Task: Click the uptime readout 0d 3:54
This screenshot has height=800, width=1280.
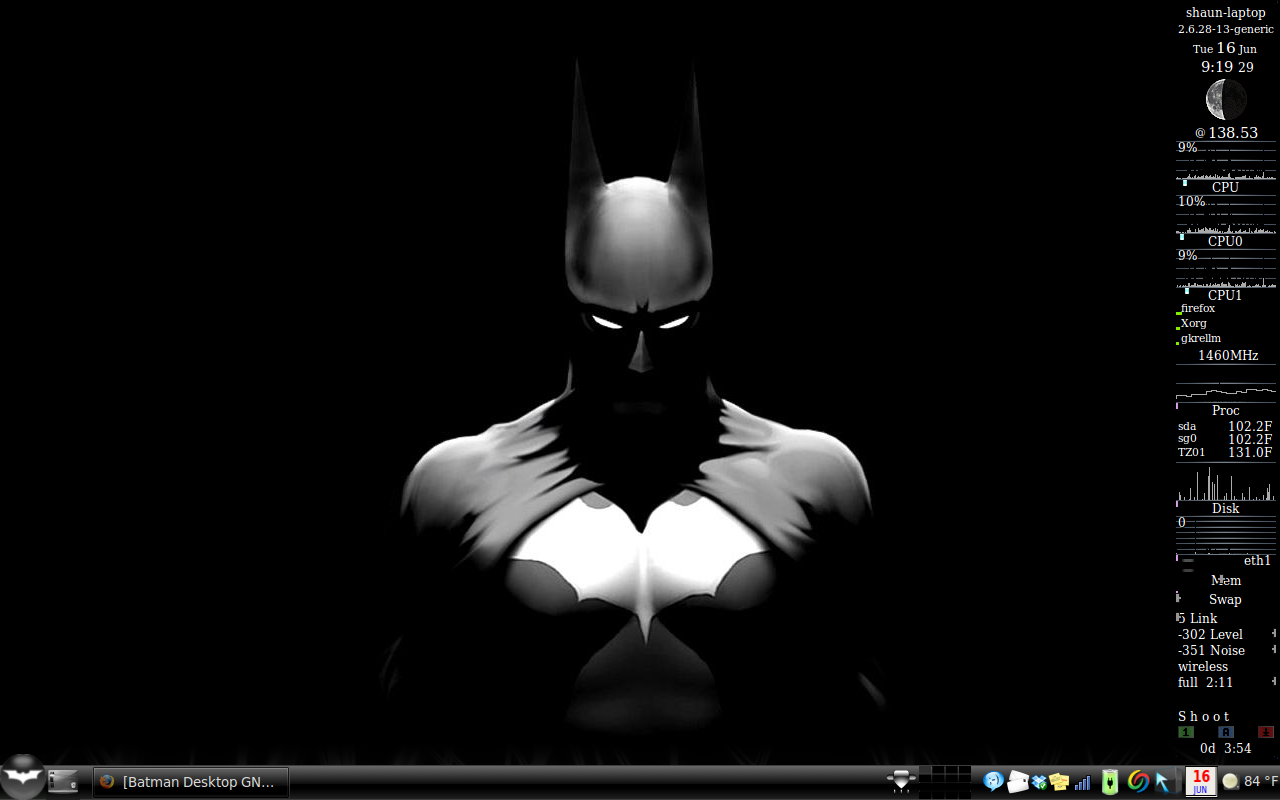Action: click(x=1226, y=748)
